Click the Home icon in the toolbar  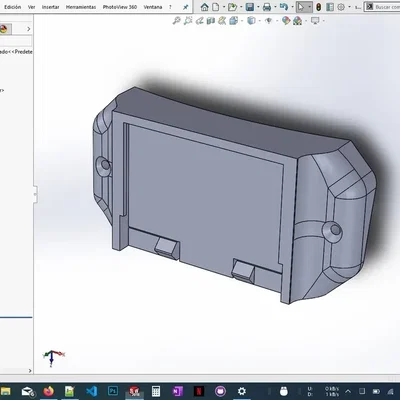(205, 7)
